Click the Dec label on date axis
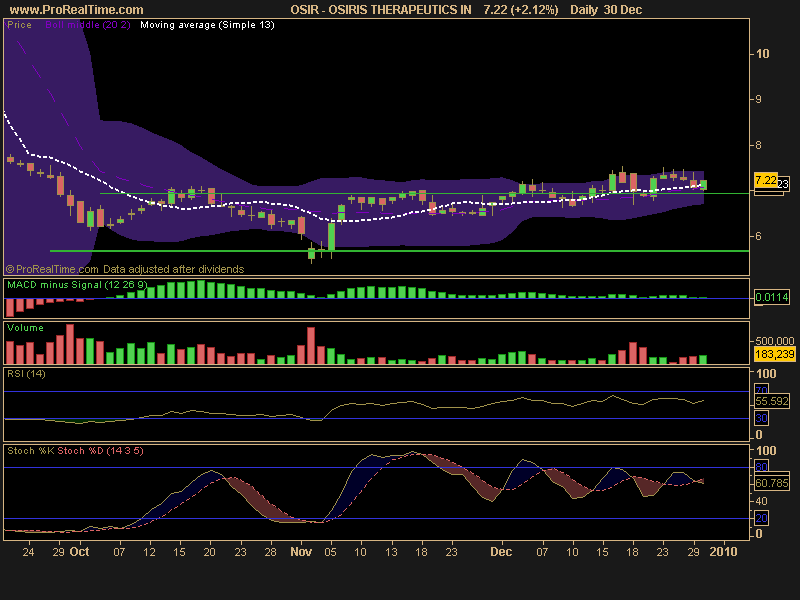This screenshot has height=600, width=800. pos(501,552)
